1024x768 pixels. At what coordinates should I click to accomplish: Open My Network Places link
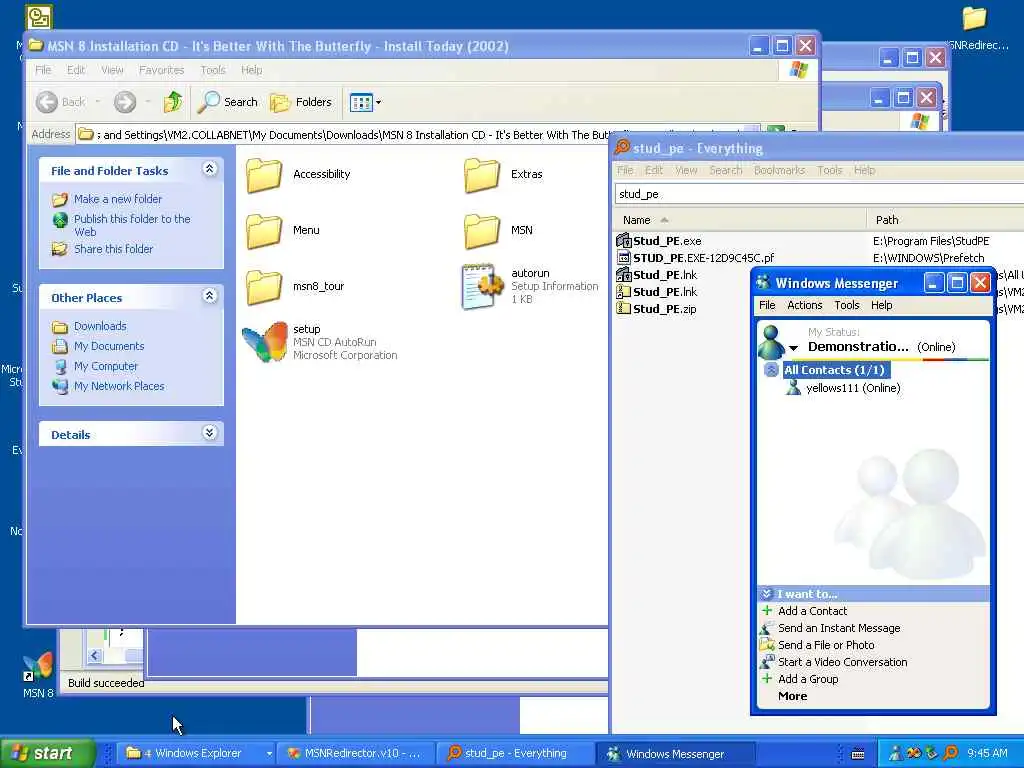(x=119, y=386)
